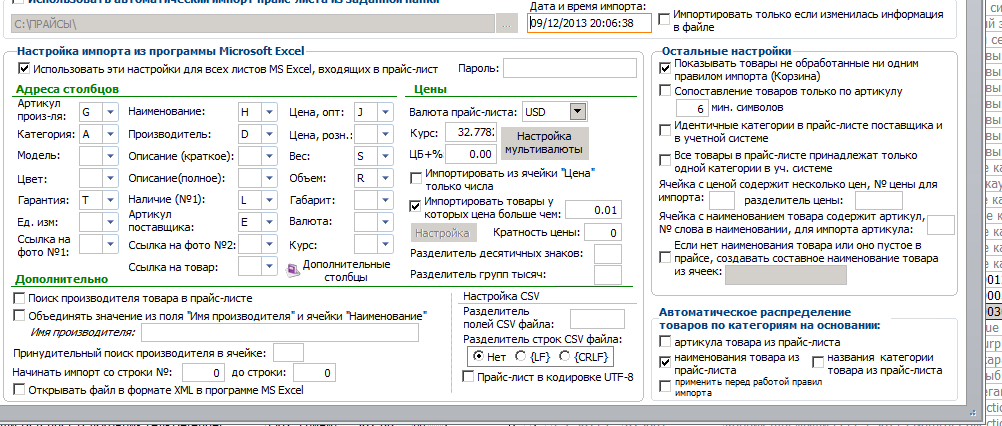The height and width of the screenshot is (426, 1002).
Task: Click the Разделитель групп тысяч field
Action: tap(608, 275)
